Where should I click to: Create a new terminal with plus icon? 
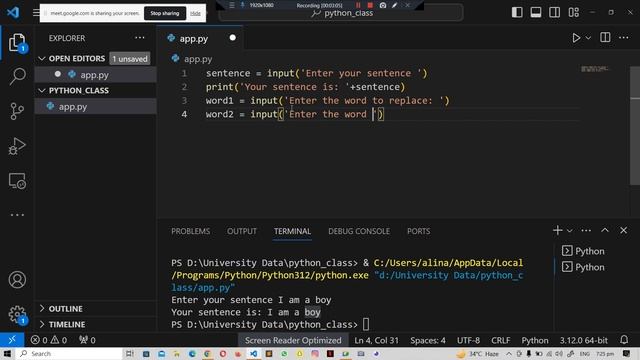[558, 230]
